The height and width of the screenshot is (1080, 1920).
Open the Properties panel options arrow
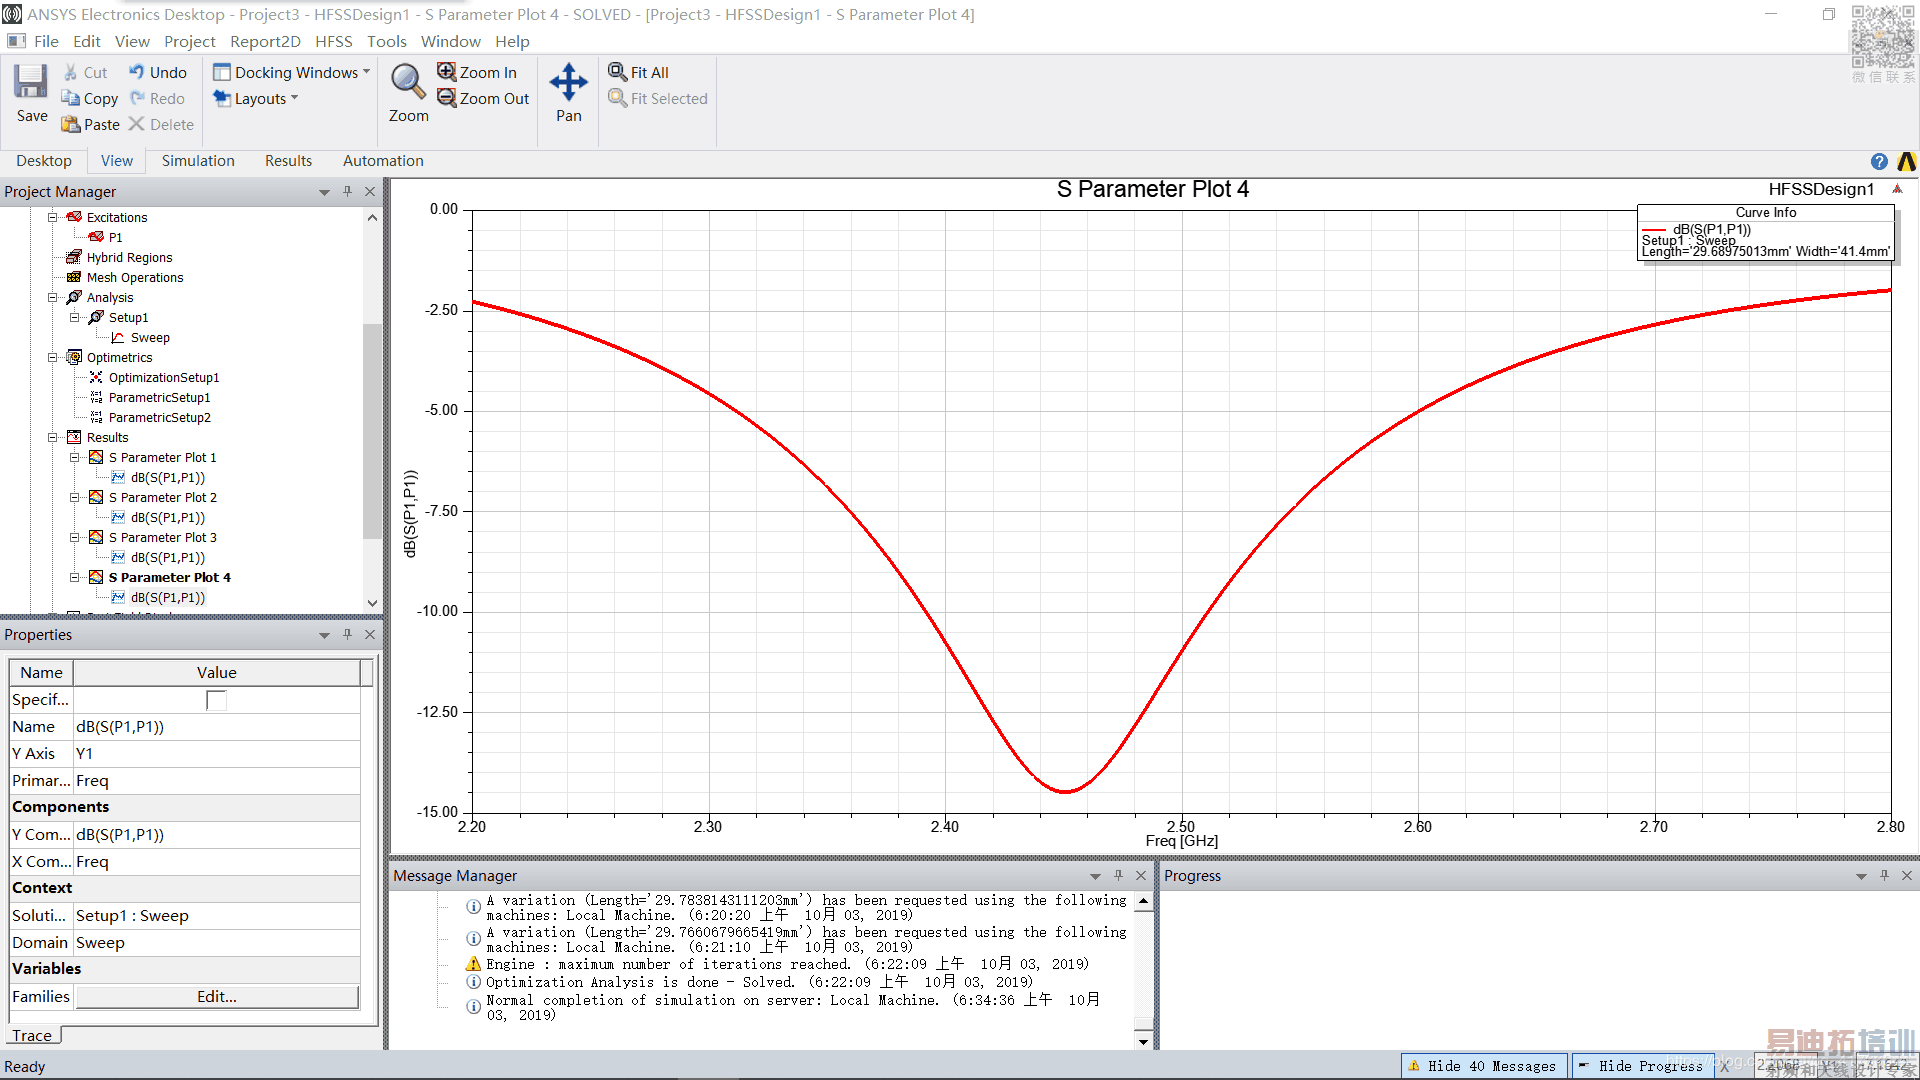pyautogui.click(x=324, y=635)
